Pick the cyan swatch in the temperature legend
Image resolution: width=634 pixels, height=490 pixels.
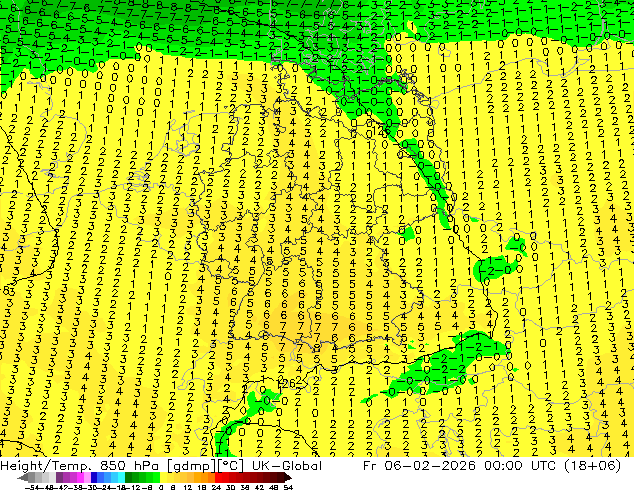[x=121, y=478]
